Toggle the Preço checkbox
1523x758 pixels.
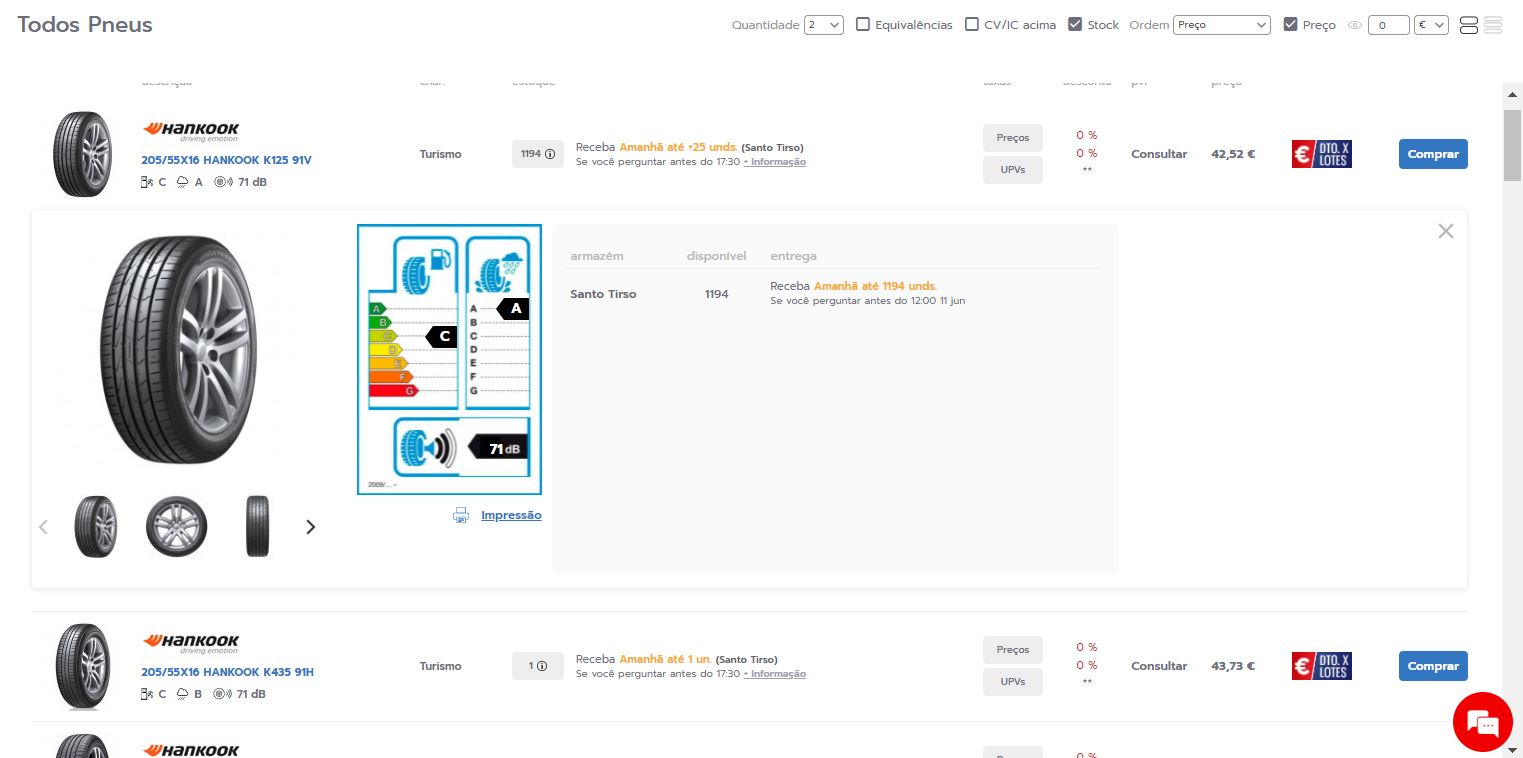[x=1291, y=24]
